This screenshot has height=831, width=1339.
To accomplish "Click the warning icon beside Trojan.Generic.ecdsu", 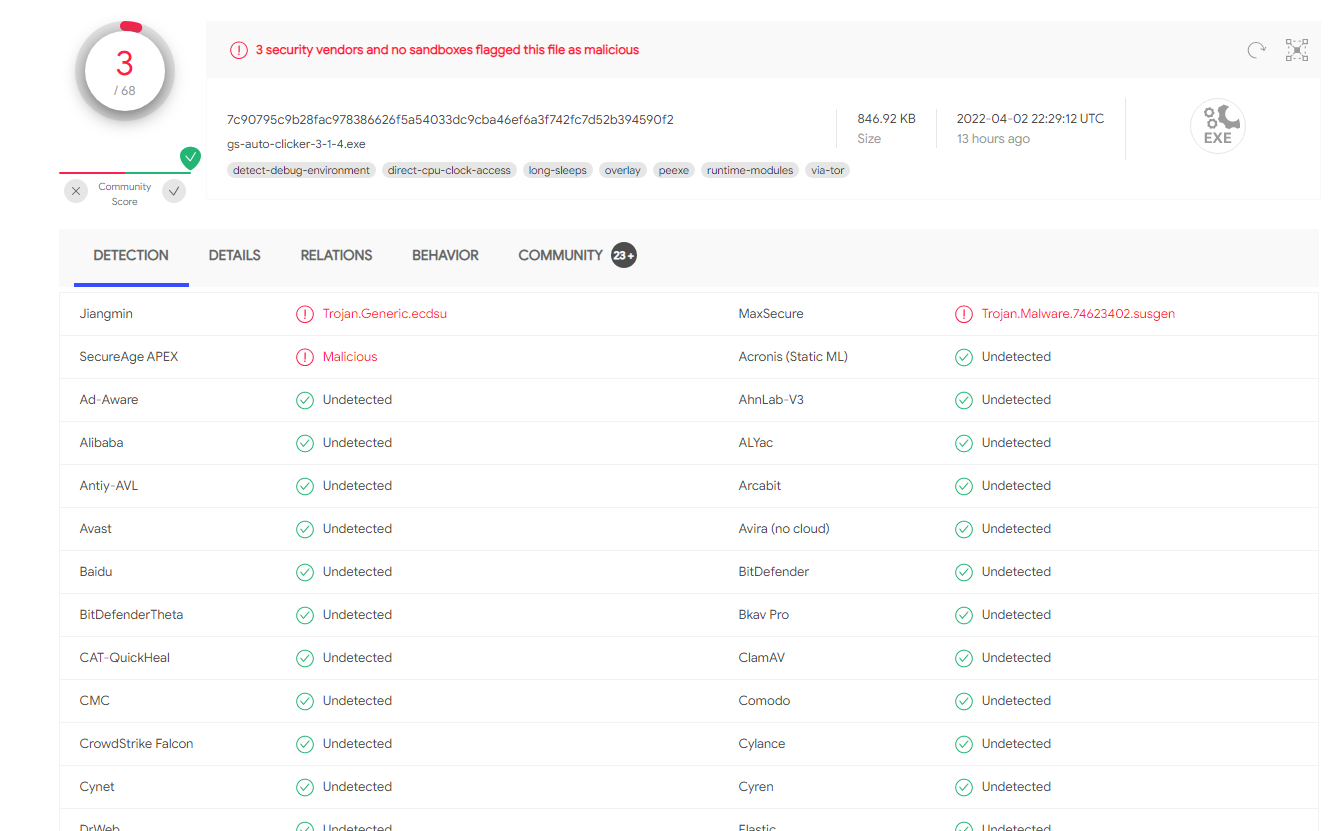I will pos(305,314).
